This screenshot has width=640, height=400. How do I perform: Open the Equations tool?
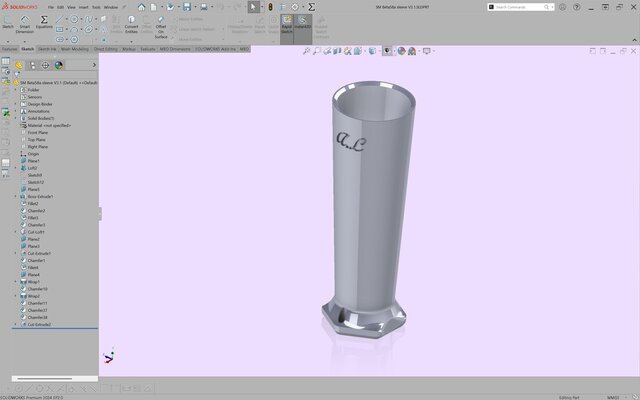45,26
